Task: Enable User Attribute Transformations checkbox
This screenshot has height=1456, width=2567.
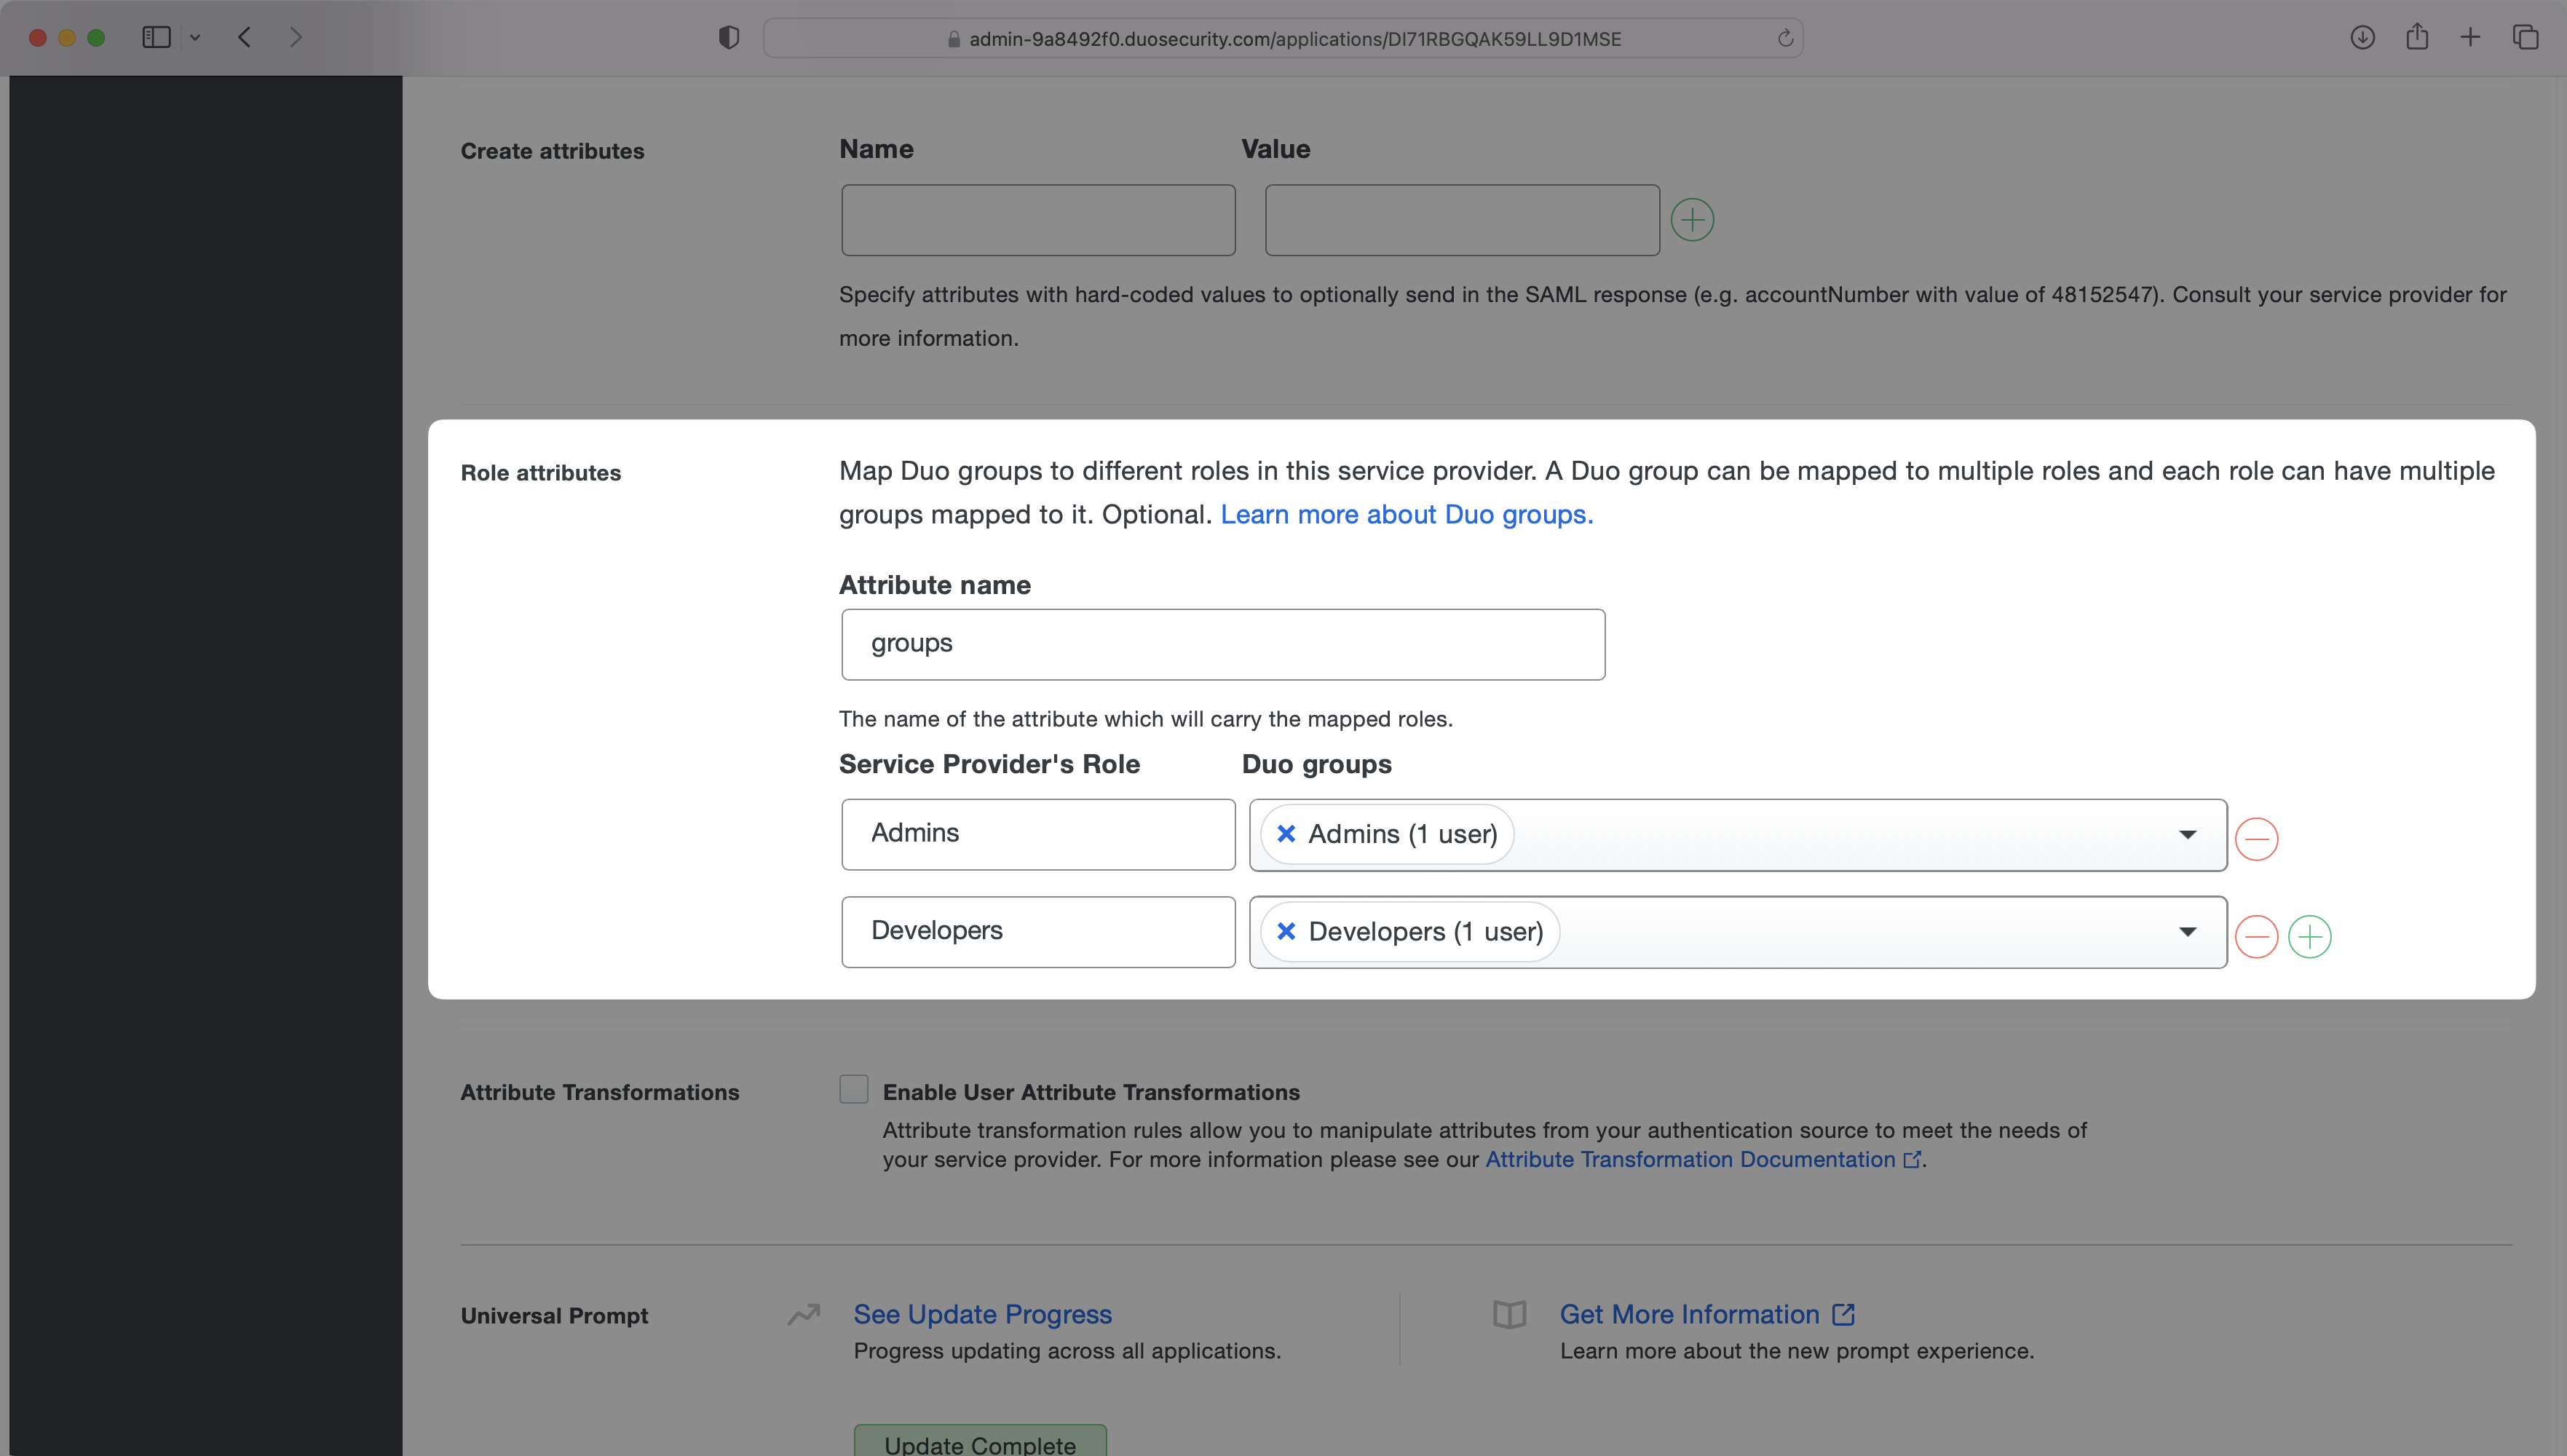Action: (853, 1089)
